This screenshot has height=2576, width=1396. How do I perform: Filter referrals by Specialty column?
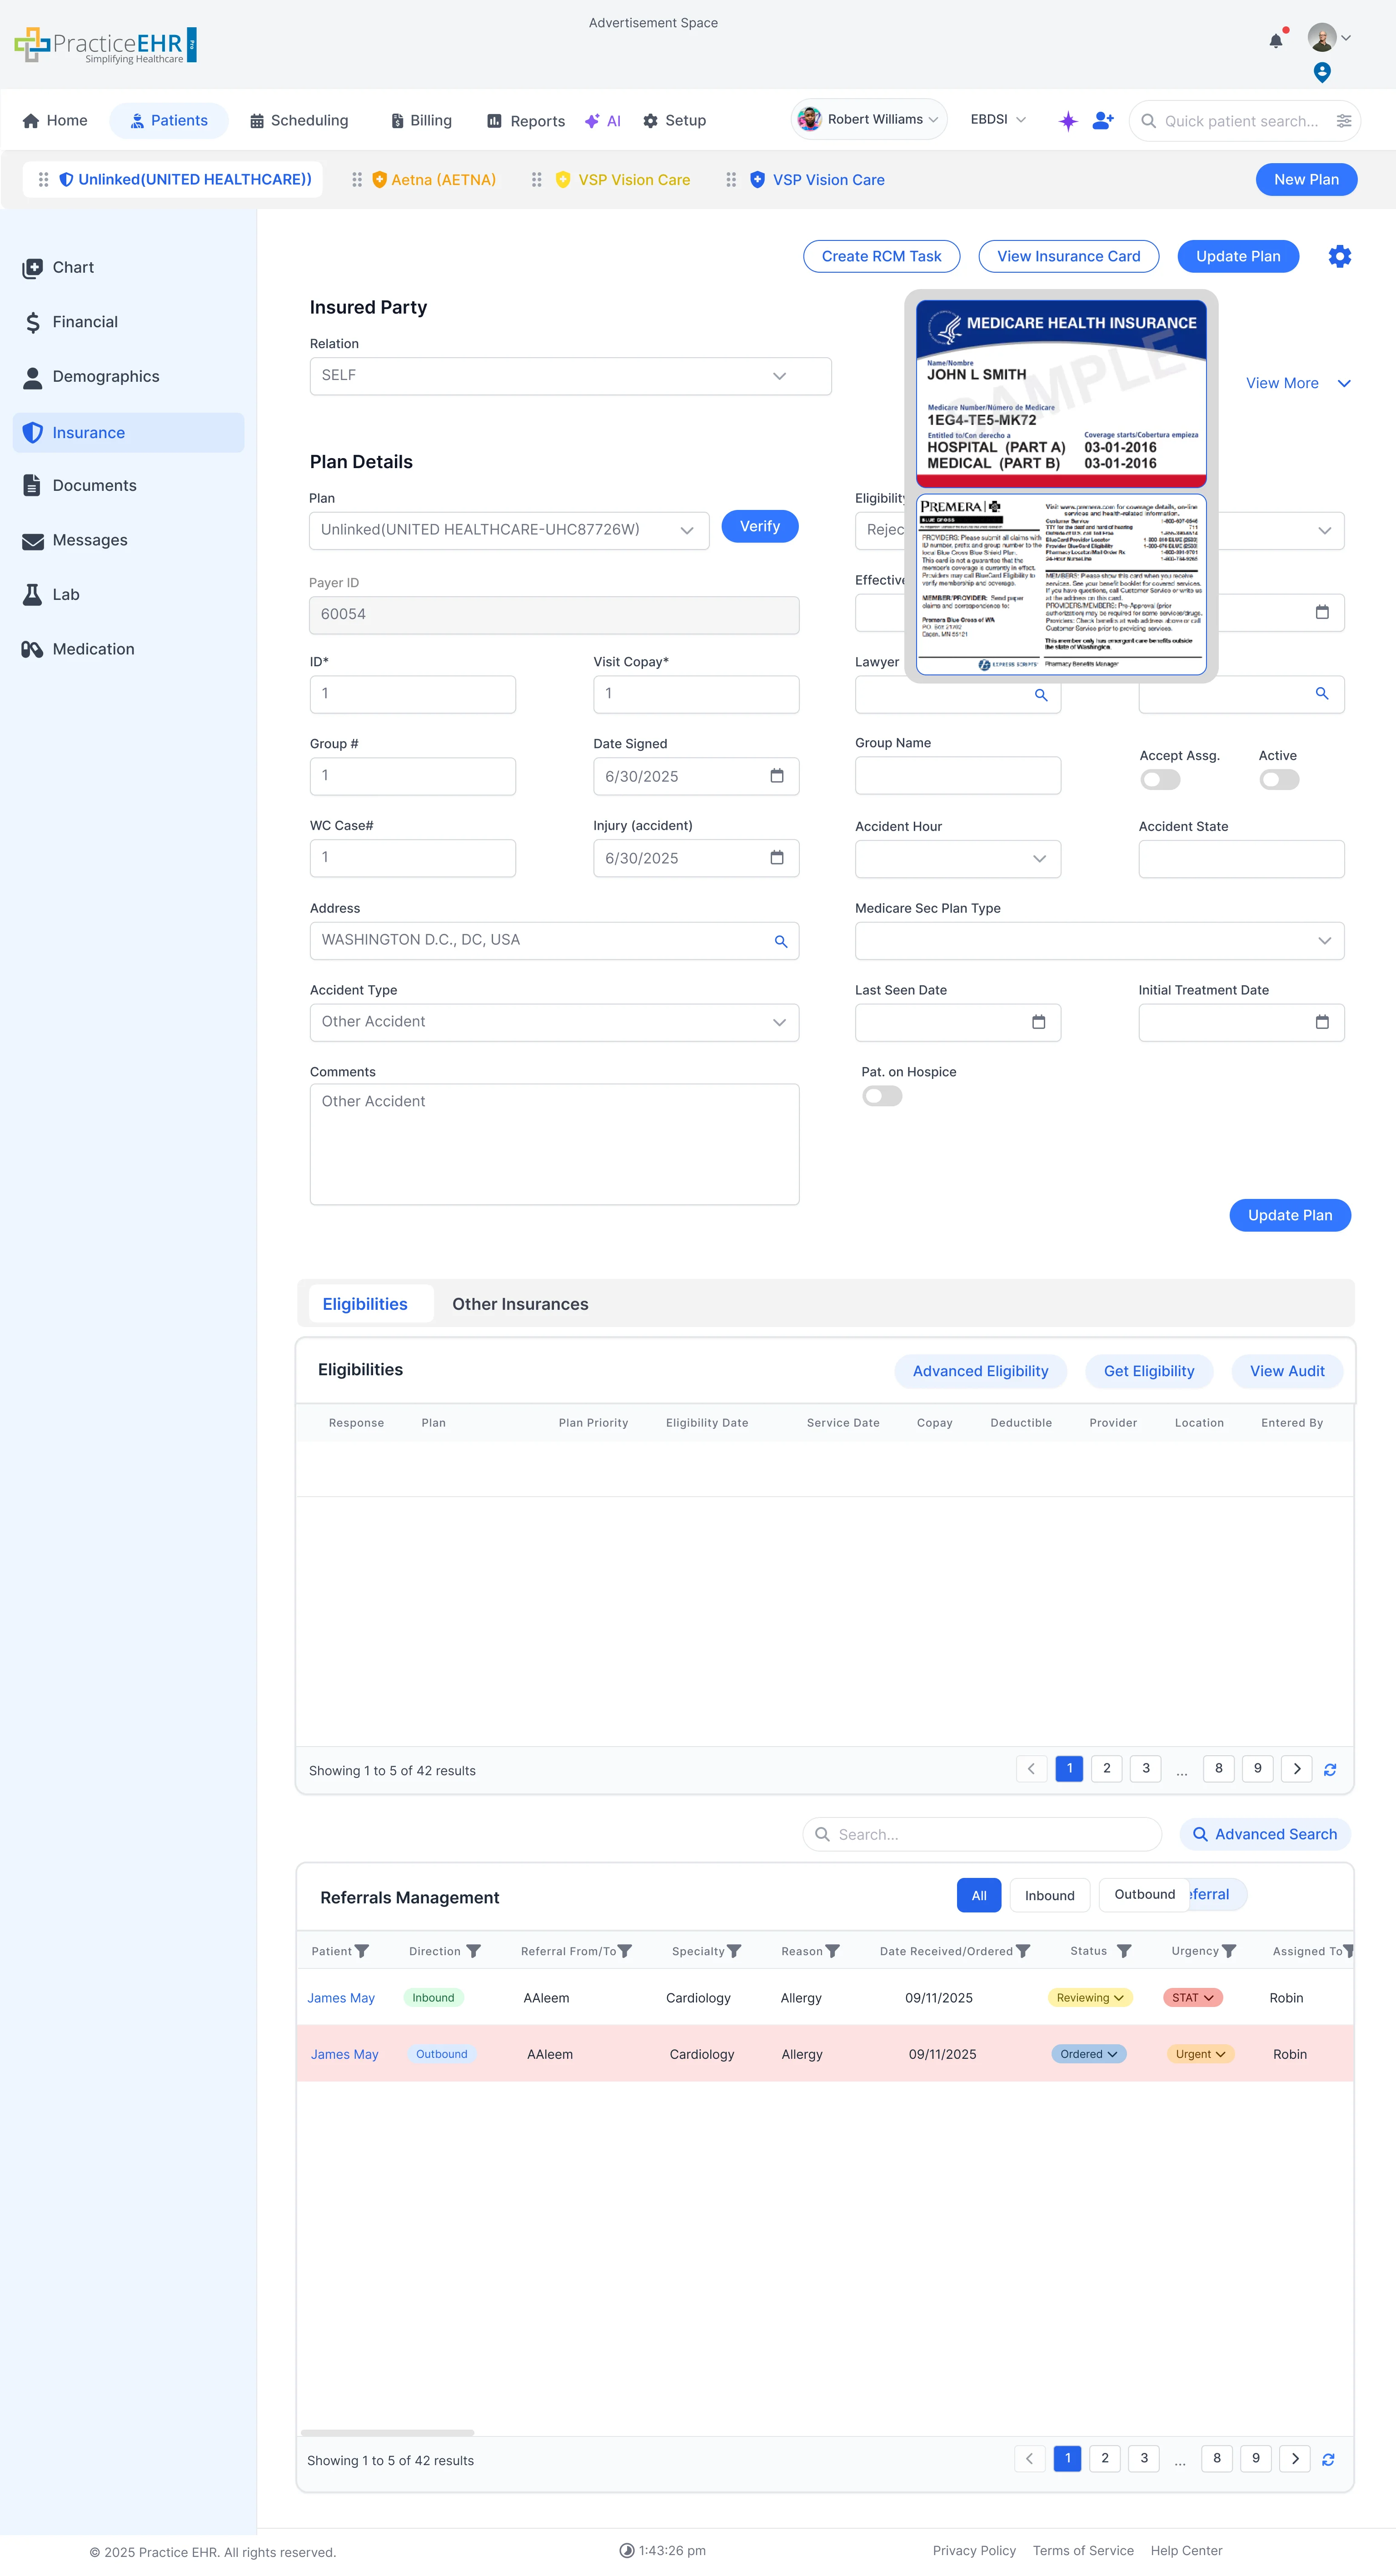pyautogui.click(x=734, y=1951)
